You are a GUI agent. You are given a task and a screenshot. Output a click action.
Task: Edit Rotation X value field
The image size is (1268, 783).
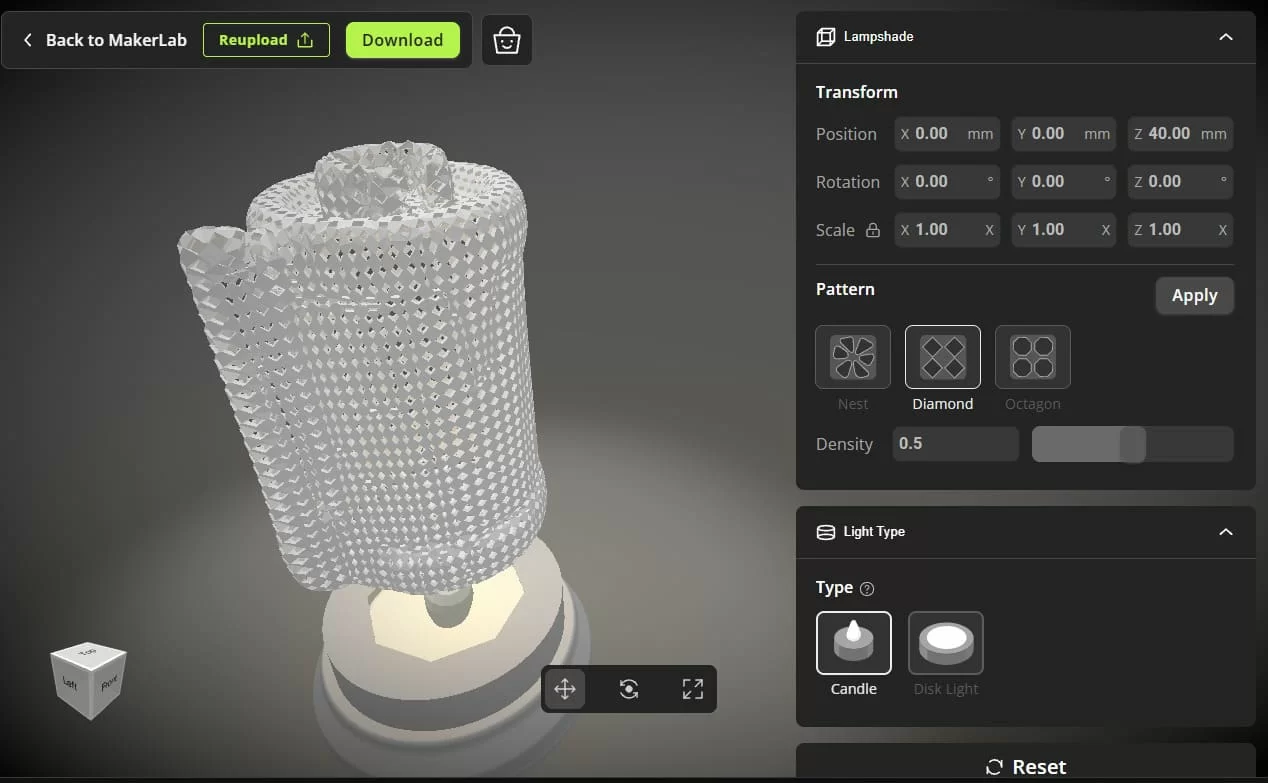click(x=947, y=182)
